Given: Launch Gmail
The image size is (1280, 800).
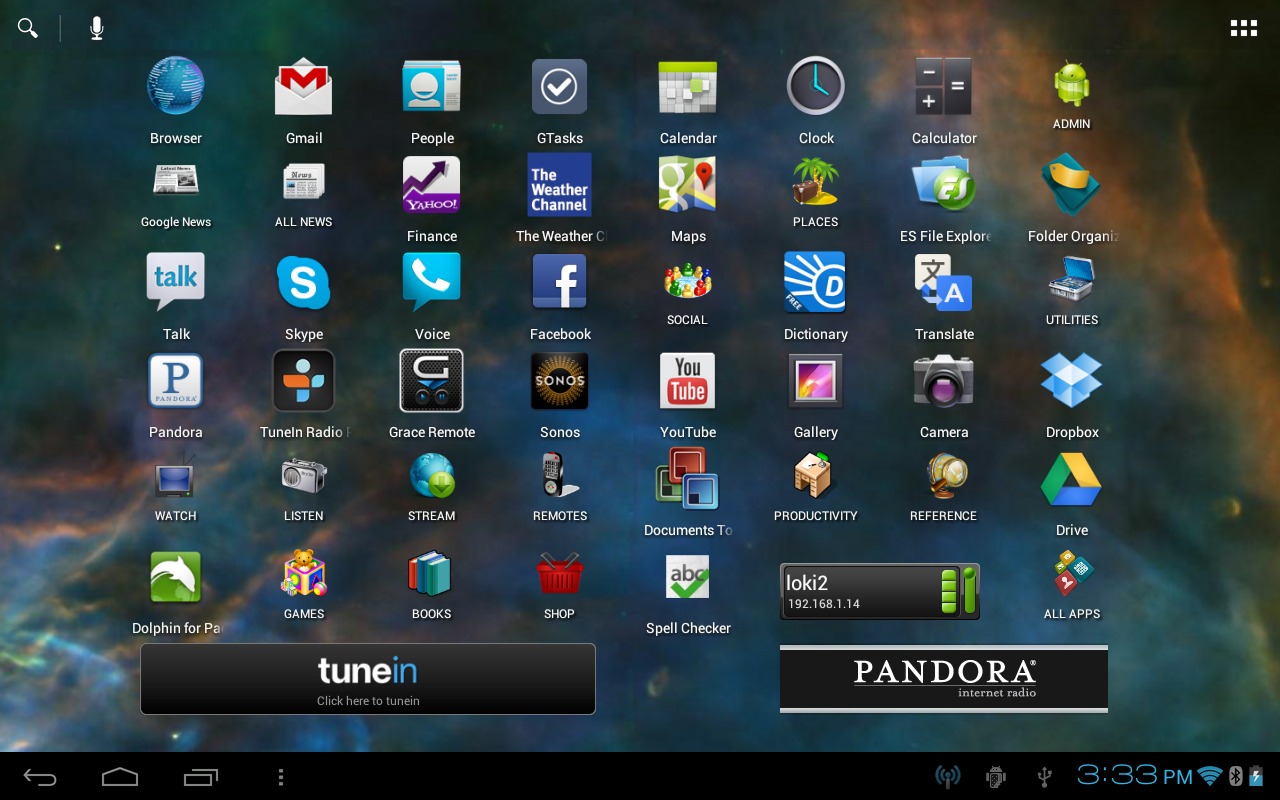Looking at the screenshot, I should click(x=304, y=86).
